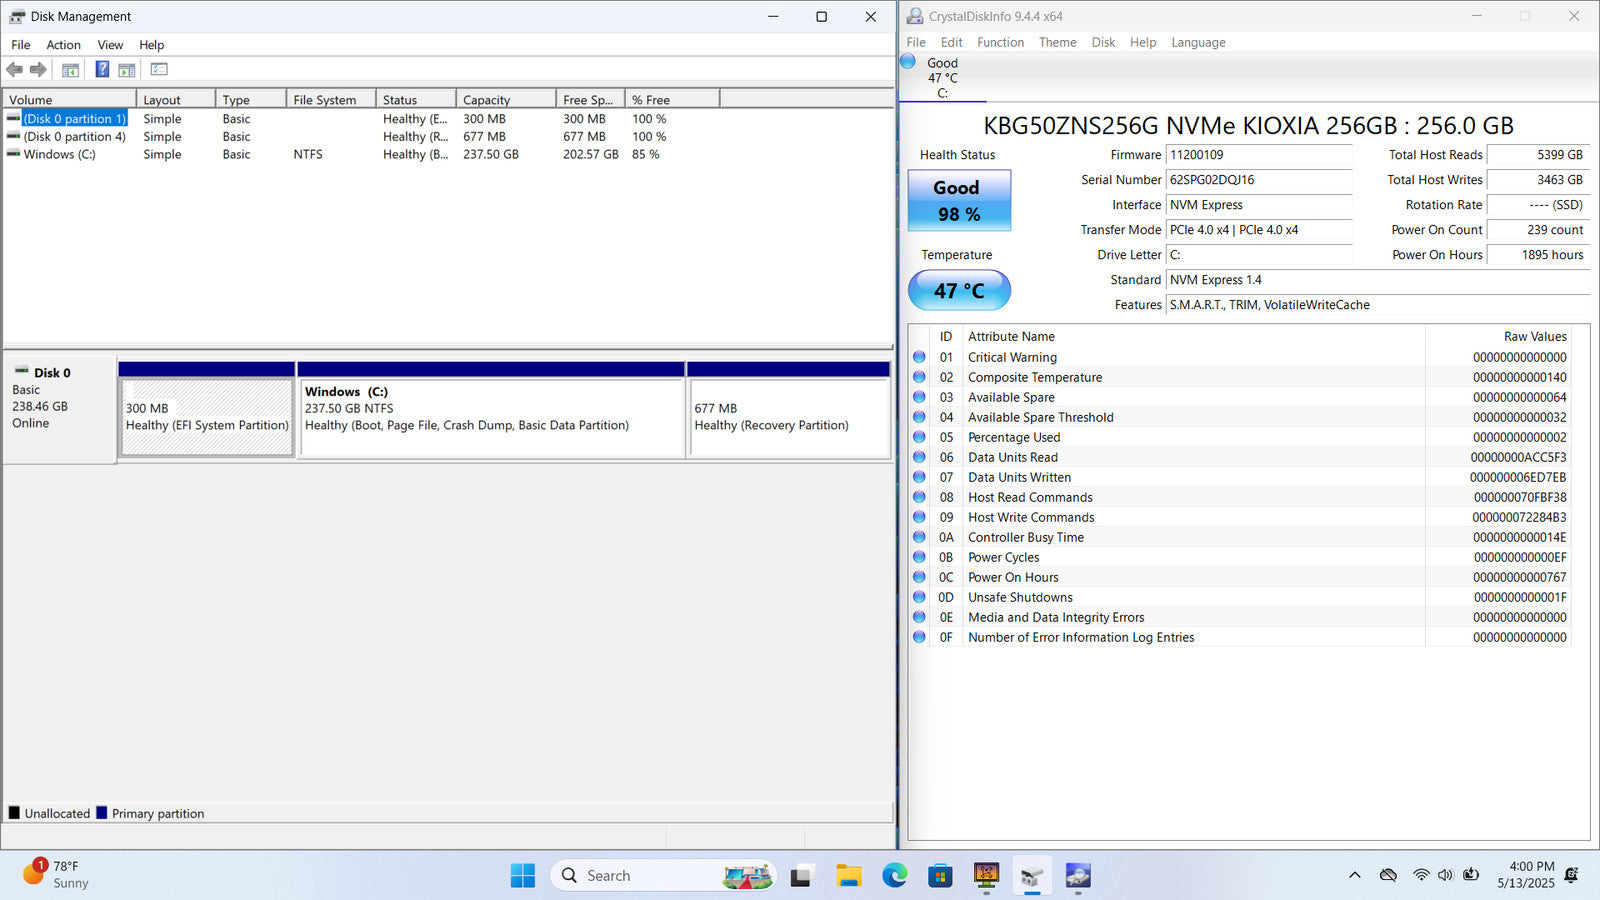Launch Microsoft Edge from the taskbar
The width and height of the screenshot is (1600, 900).
[894, 876]
